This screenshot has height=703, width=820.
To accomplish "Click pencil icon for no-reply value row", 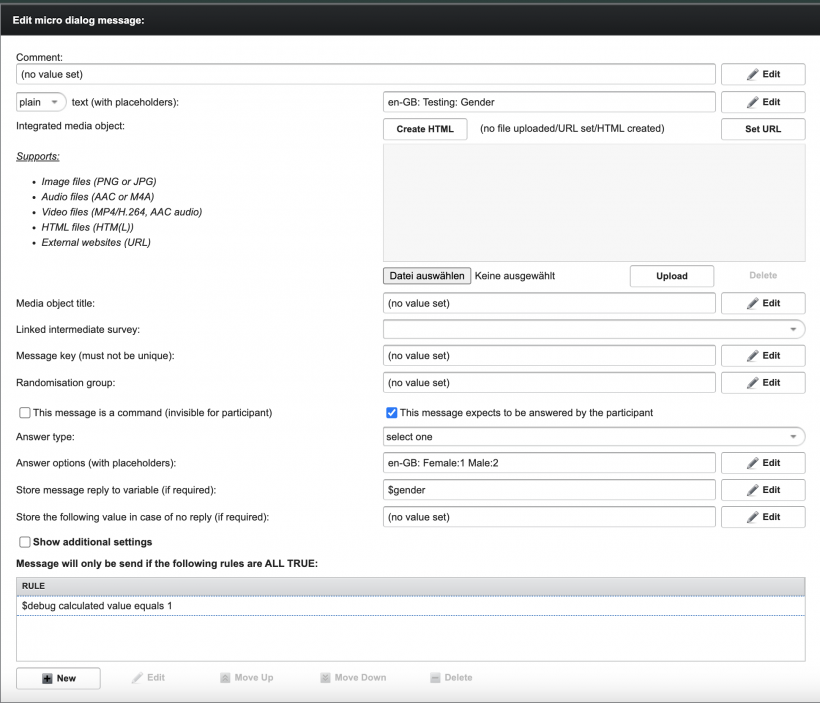I will tap(753, 517).
